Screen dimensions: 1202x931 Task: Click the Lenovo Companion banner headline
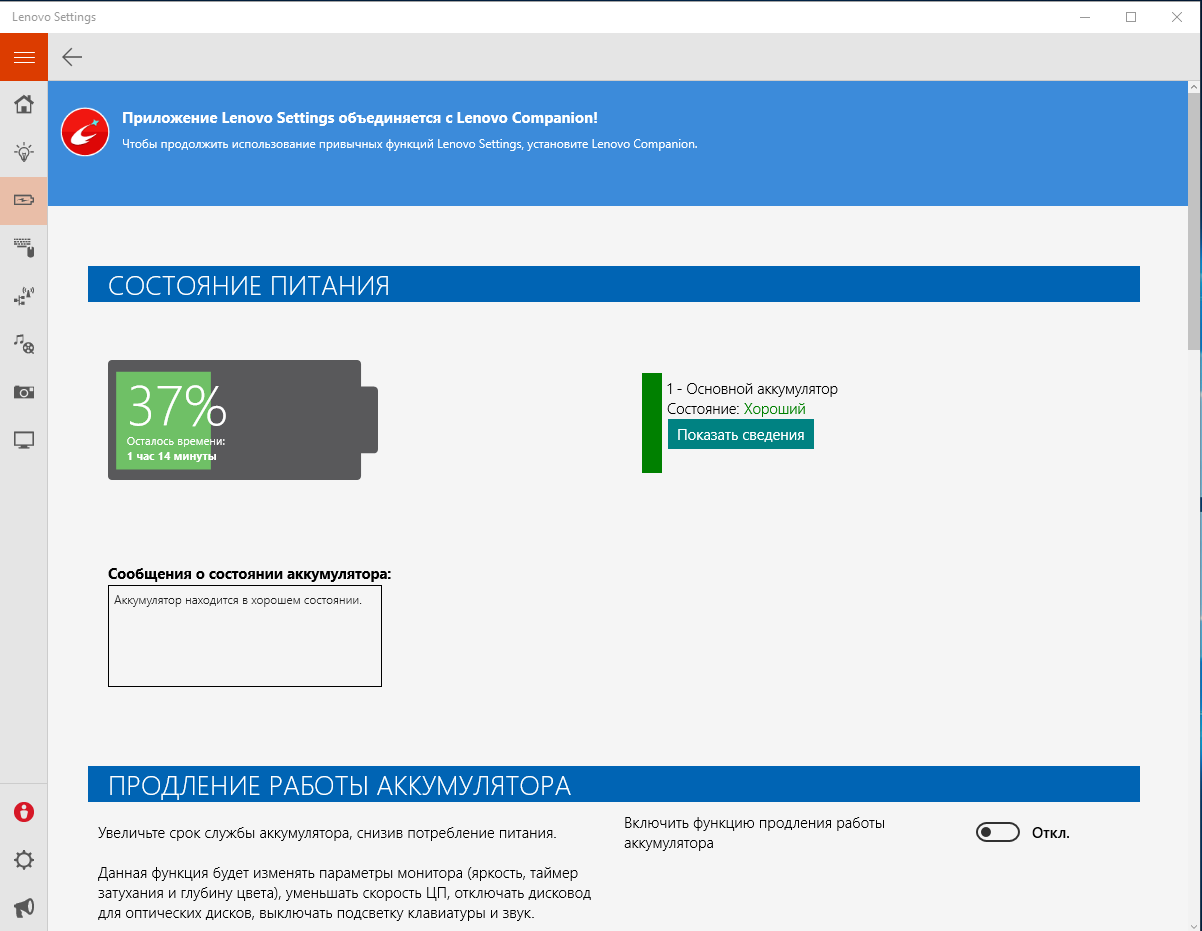pos(360,118)
